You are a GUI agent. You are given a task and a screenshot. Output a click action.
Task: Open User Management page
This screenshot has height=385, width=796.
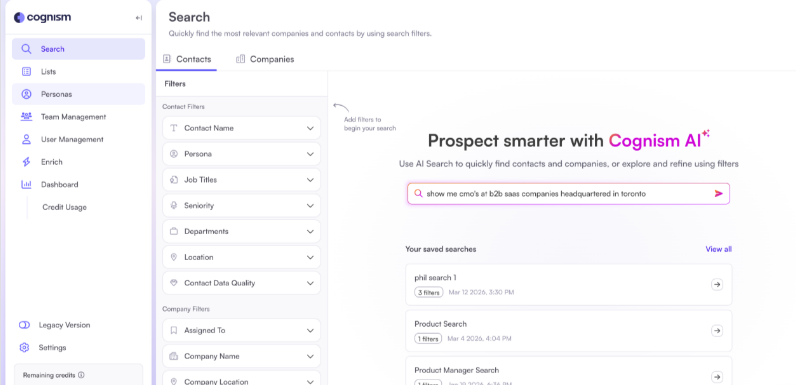pyautogui.click(x=78, y=139)
